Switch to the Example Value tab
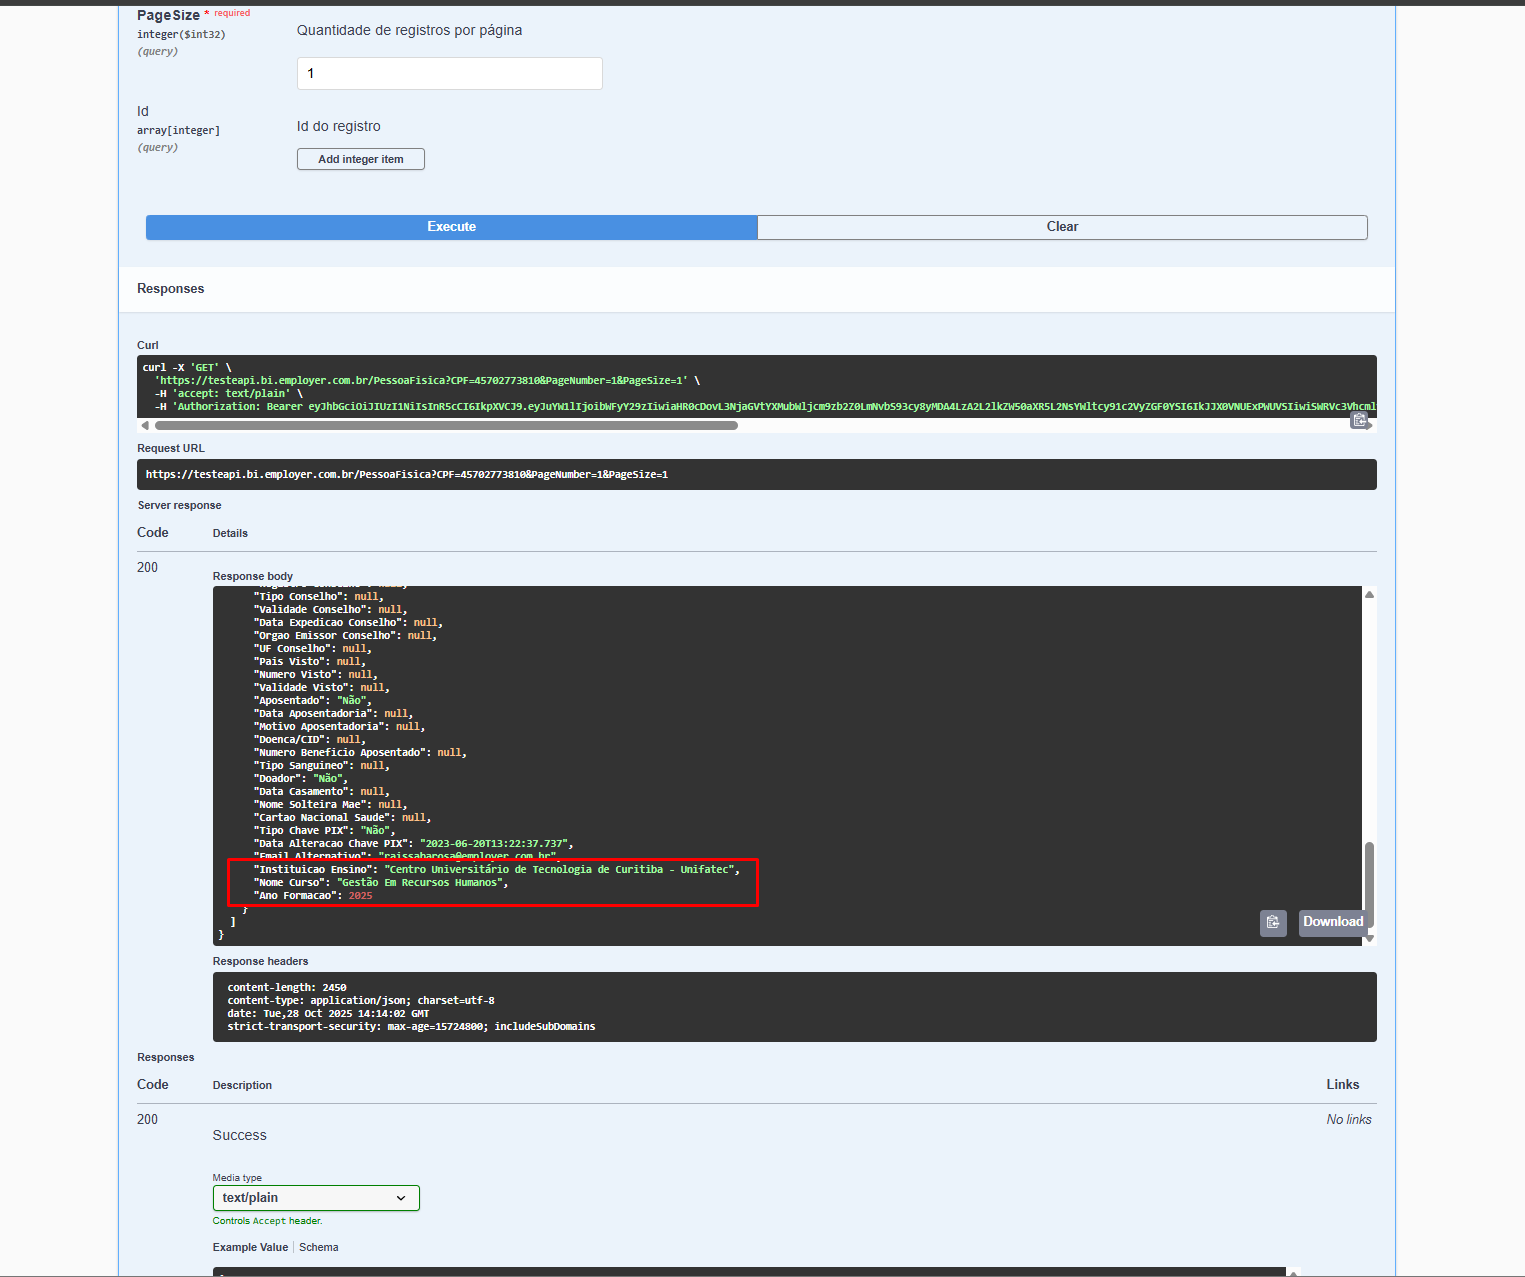 [250, 1247]
